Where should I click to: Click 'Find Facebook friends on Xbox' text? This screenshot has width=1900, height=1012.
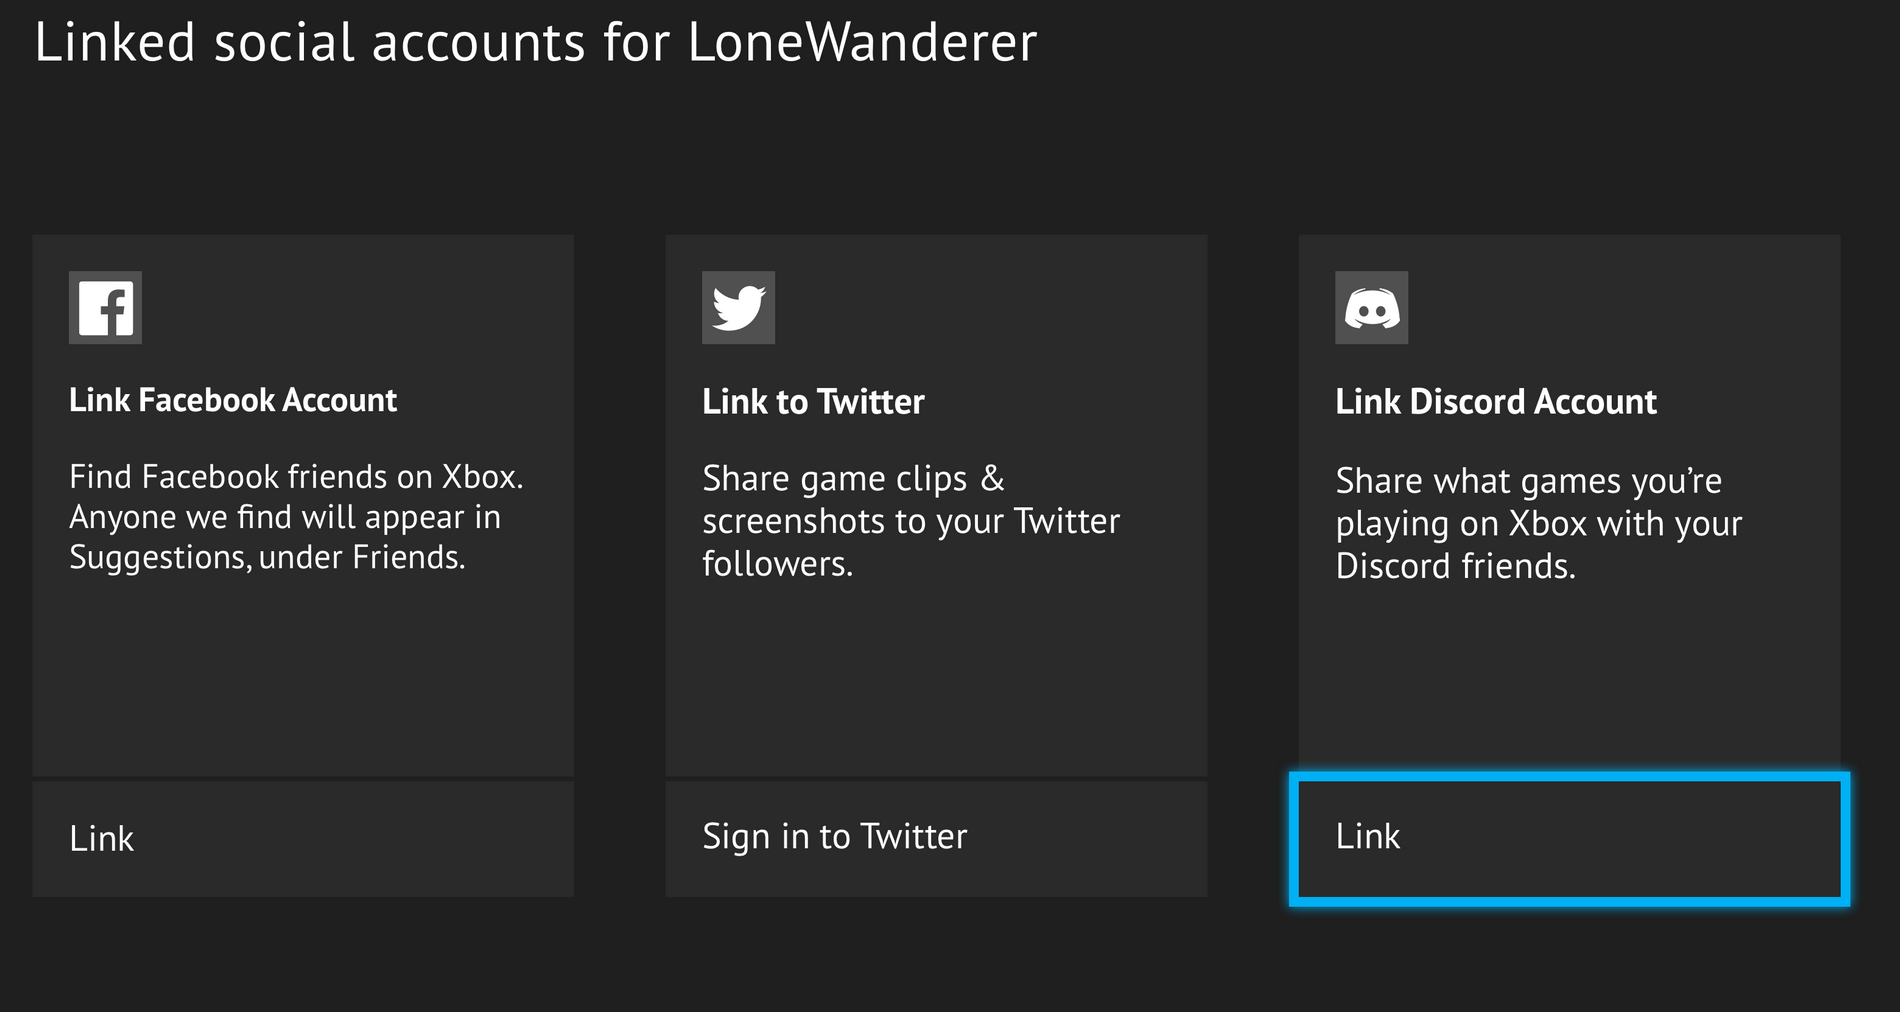point(296,477)
